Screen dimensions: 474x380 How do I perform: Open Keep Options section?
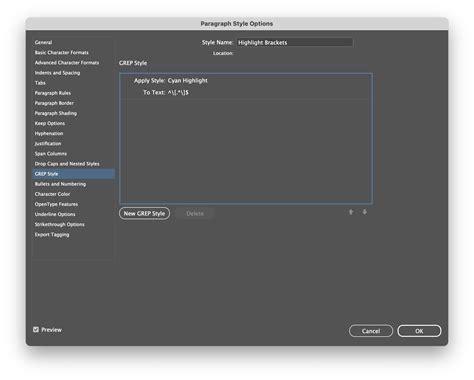50,123
